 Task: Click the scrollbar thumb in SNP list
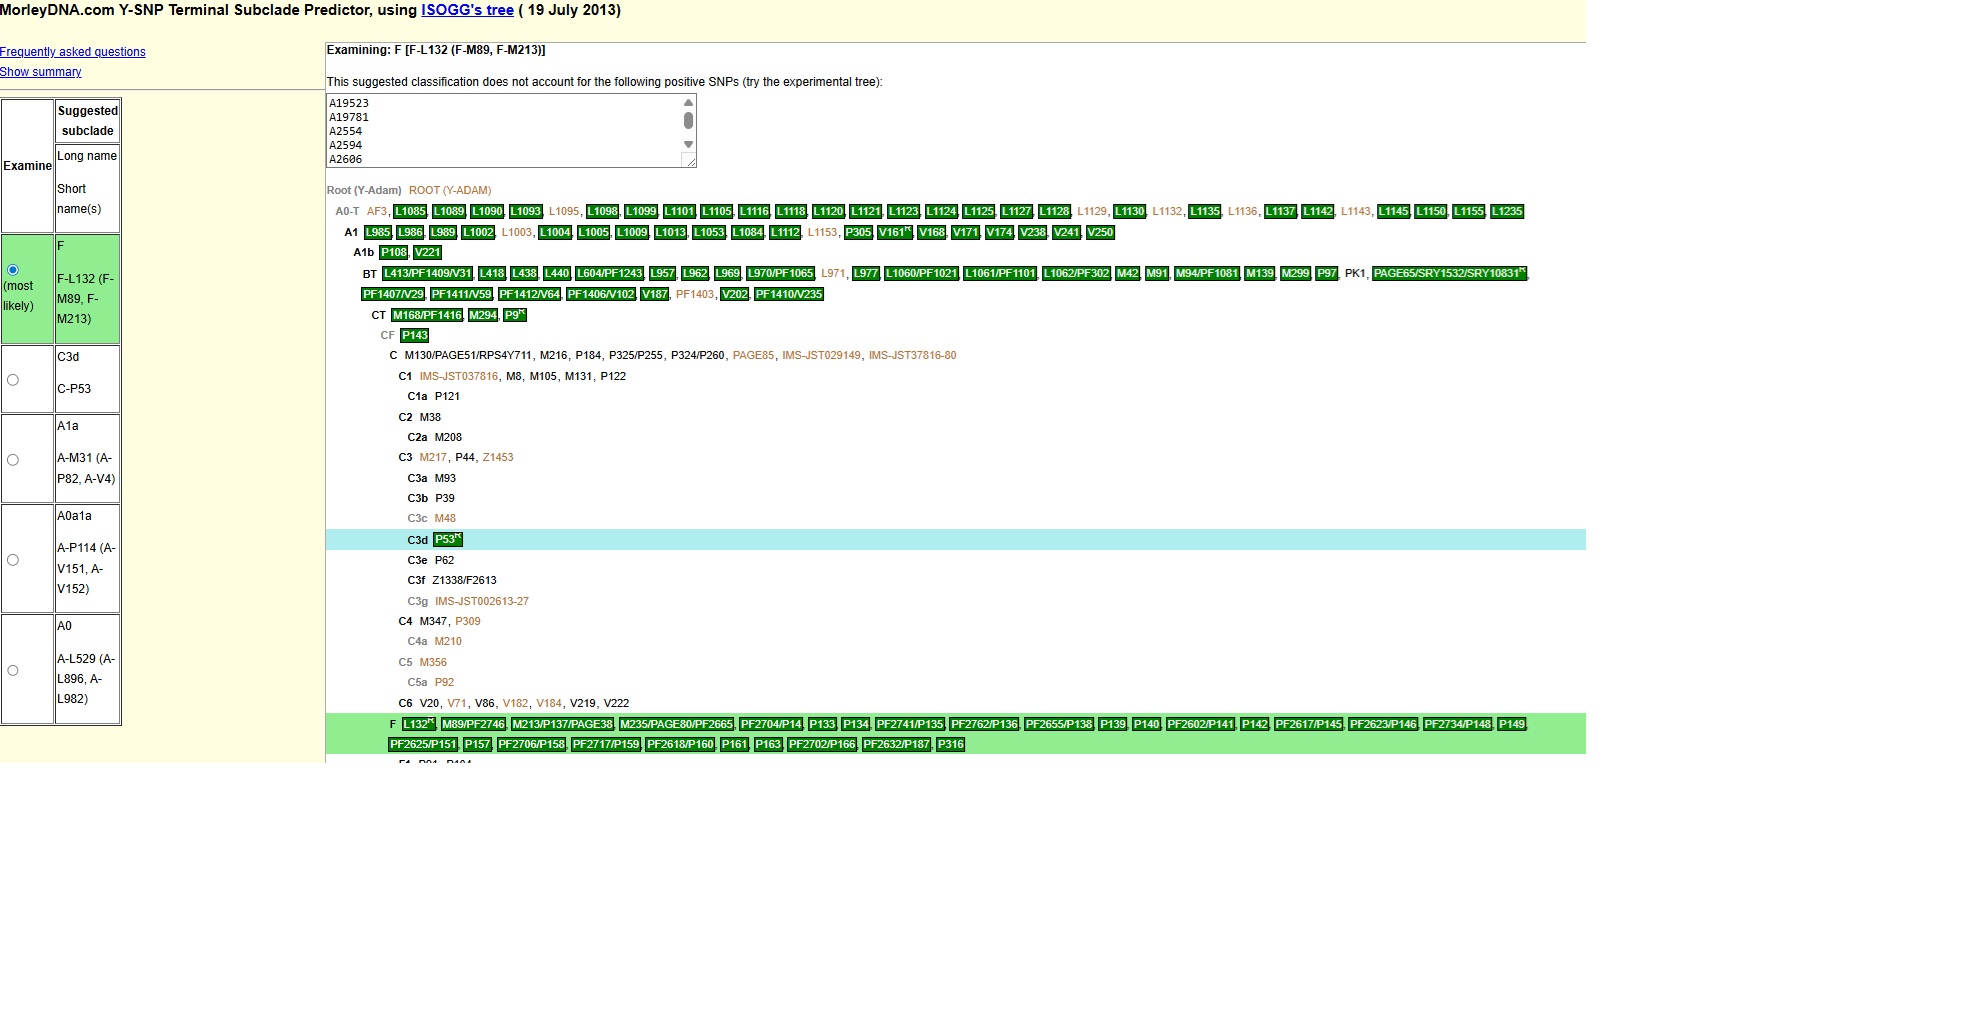(688, 121)
